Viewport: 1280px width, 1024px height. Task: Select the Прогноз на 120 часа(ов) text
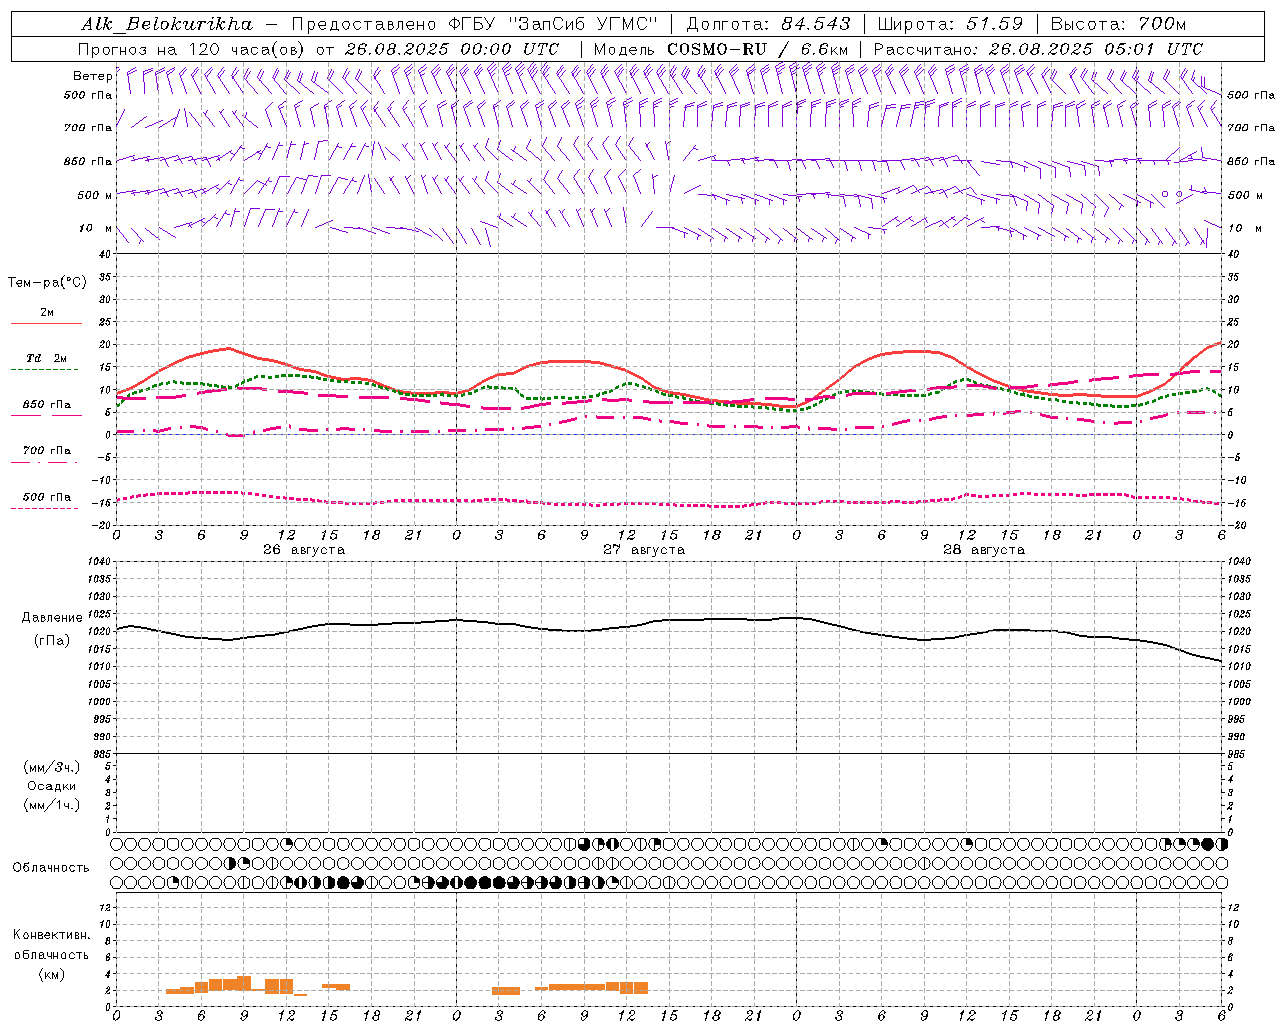[193, 49]
